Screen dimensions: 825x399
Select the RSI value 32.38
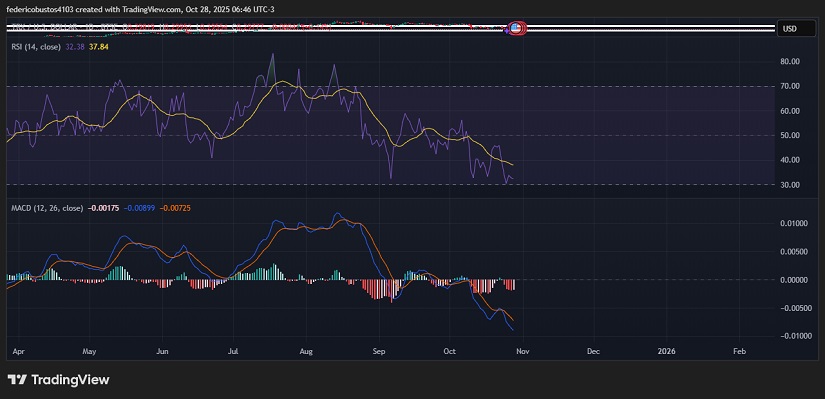tap(75, 47)
